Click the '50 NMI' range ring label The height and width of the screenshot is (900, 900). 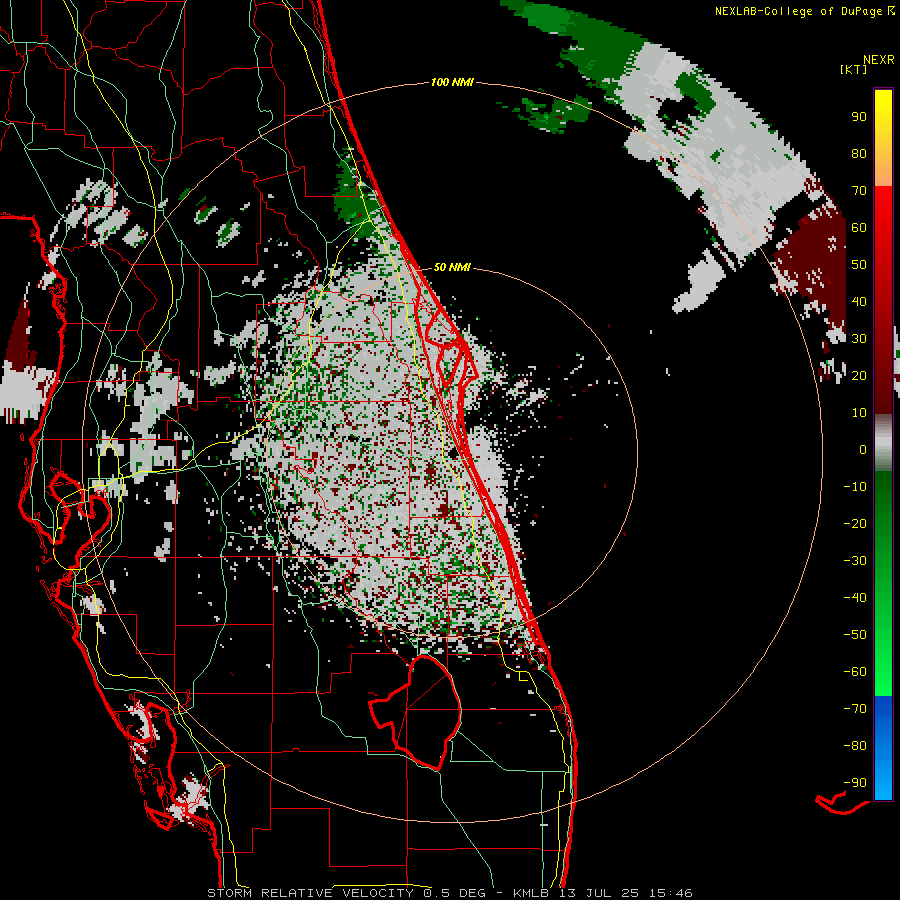(x=452, y=267)
